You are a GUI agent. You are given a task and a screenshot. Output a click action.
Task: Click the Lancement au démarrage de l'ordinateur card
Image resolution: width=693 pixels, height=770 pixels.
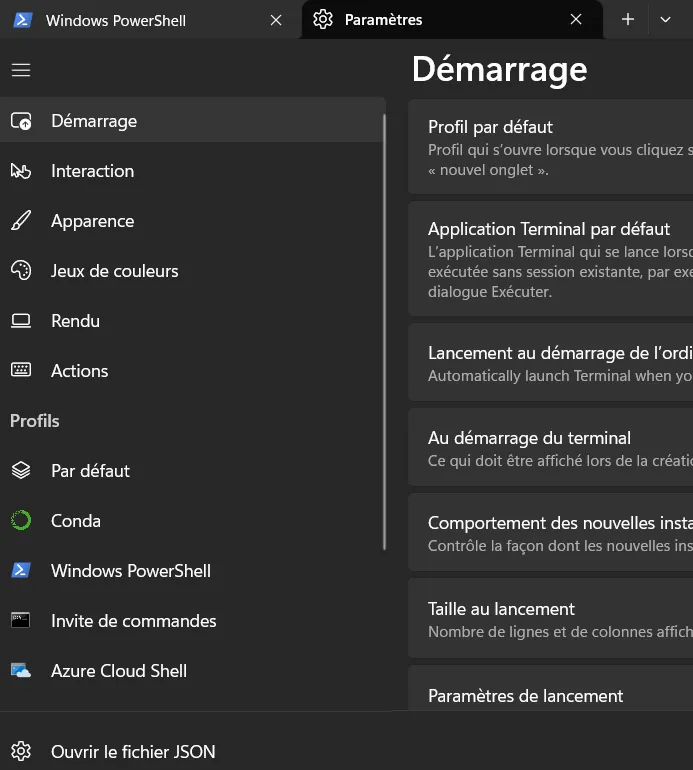tap(551, 362)
